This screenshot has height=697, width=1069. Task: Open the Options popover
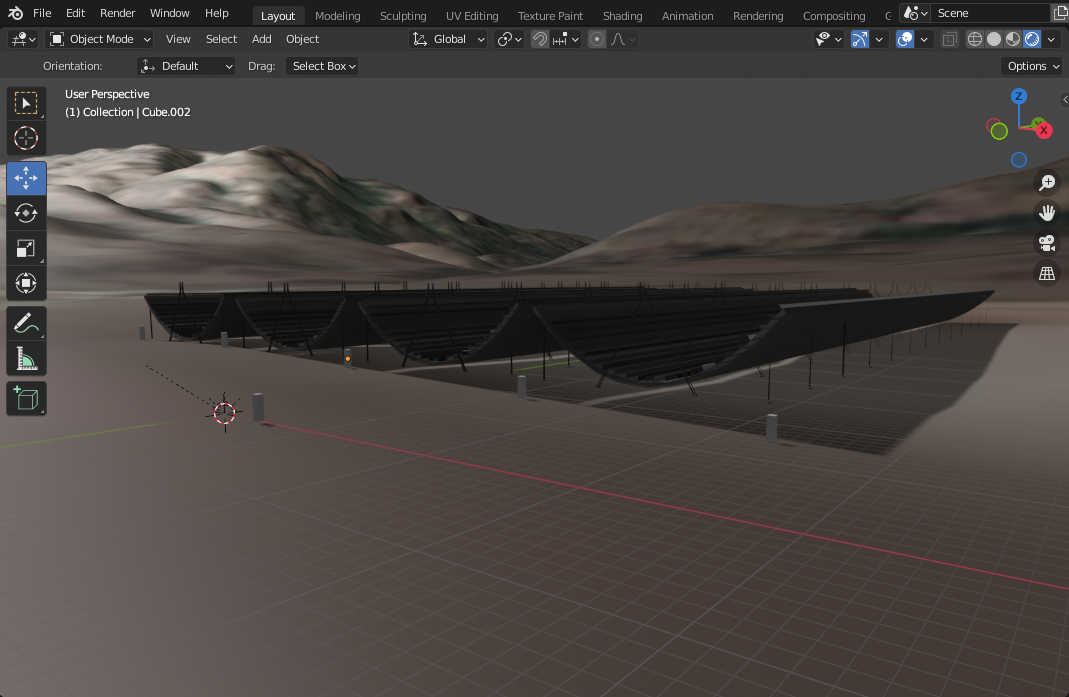pyautogui.click(x=1031, y=66)
